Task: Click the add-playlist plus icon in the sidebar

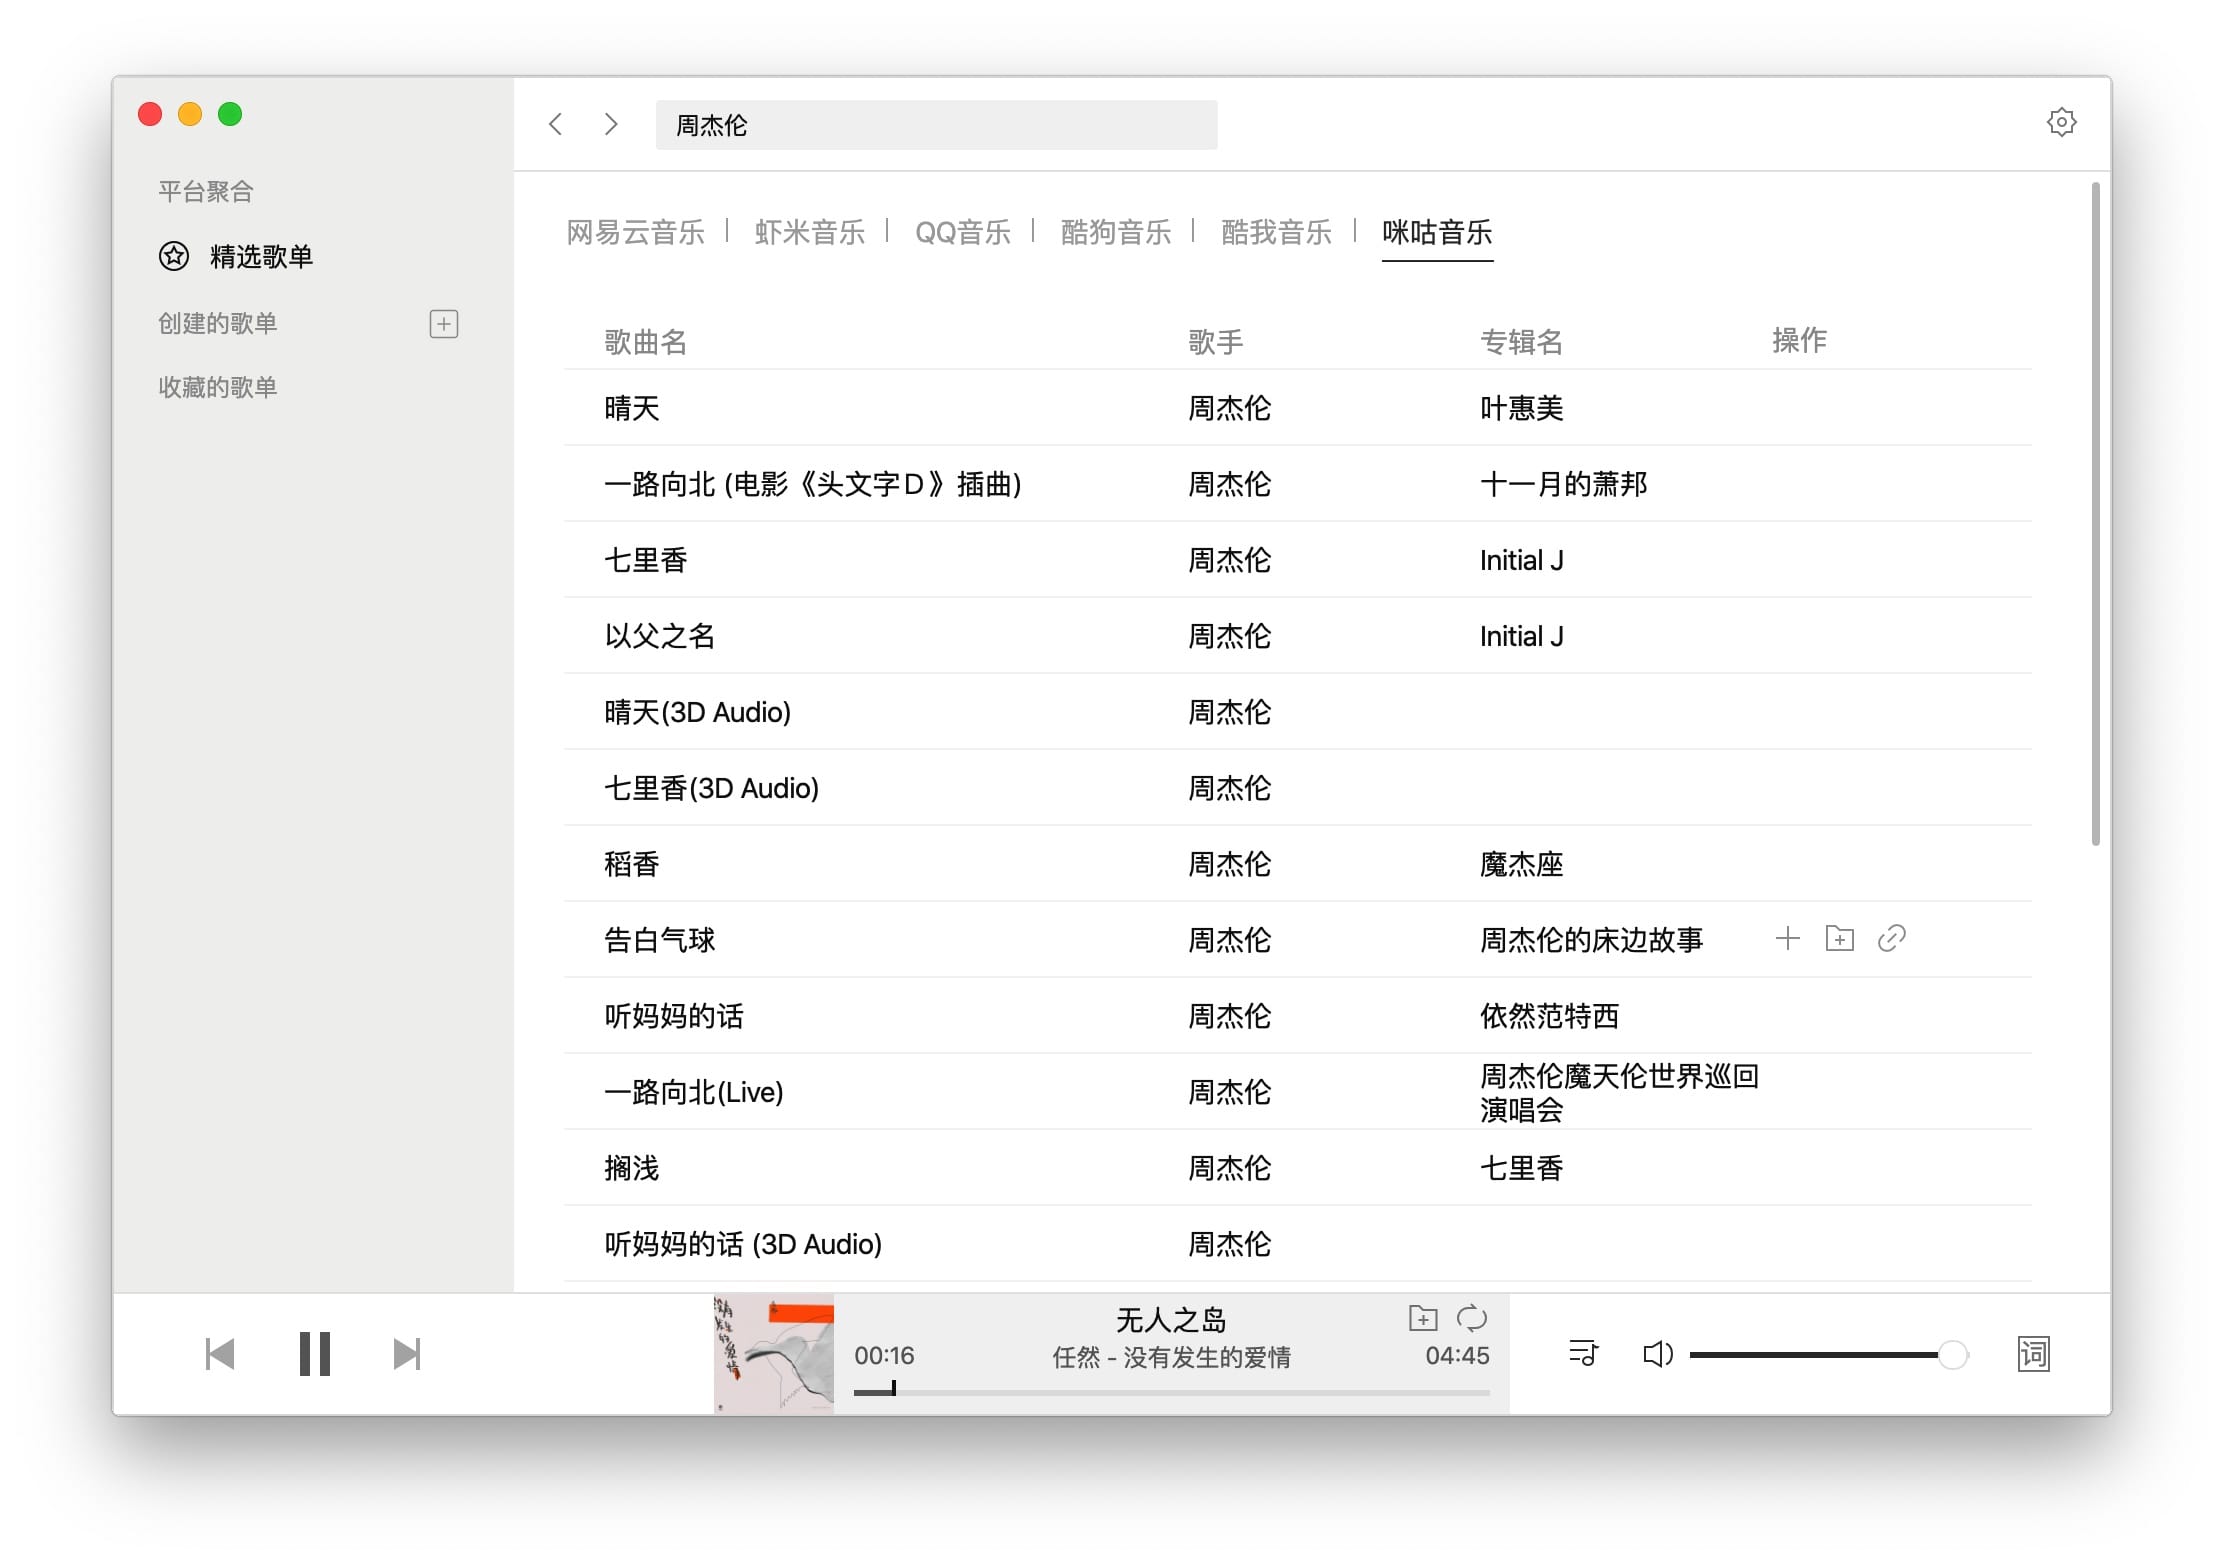Action: [444, 324]
